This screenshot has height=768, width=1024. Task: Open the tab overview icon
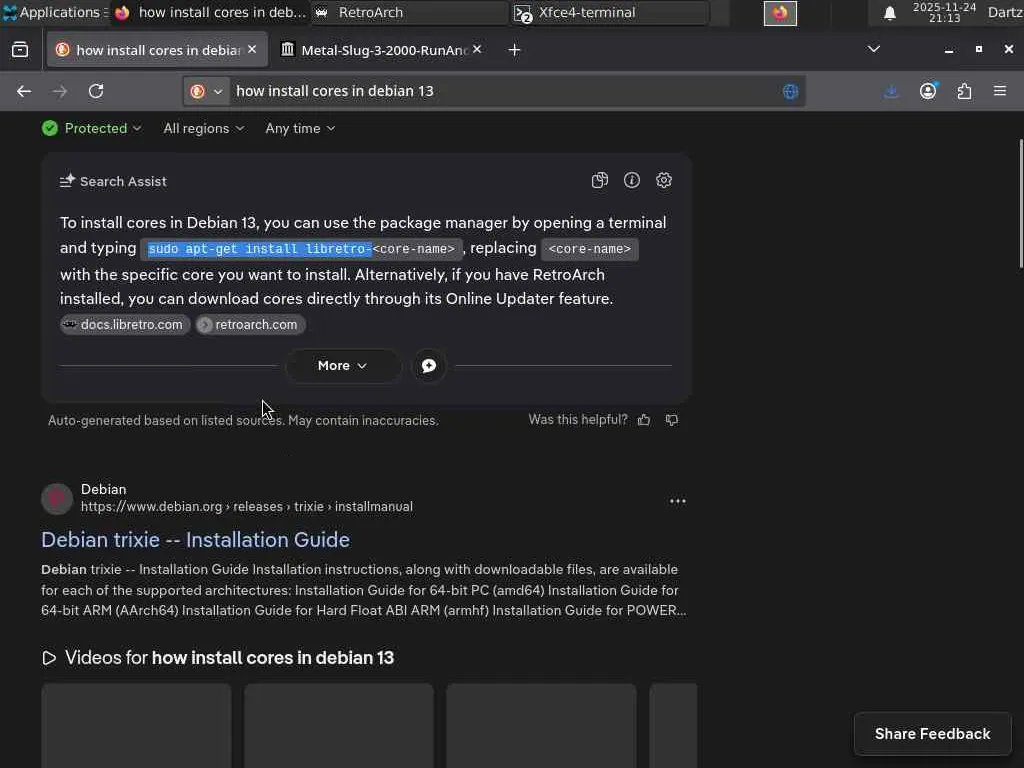coord(20,50)
